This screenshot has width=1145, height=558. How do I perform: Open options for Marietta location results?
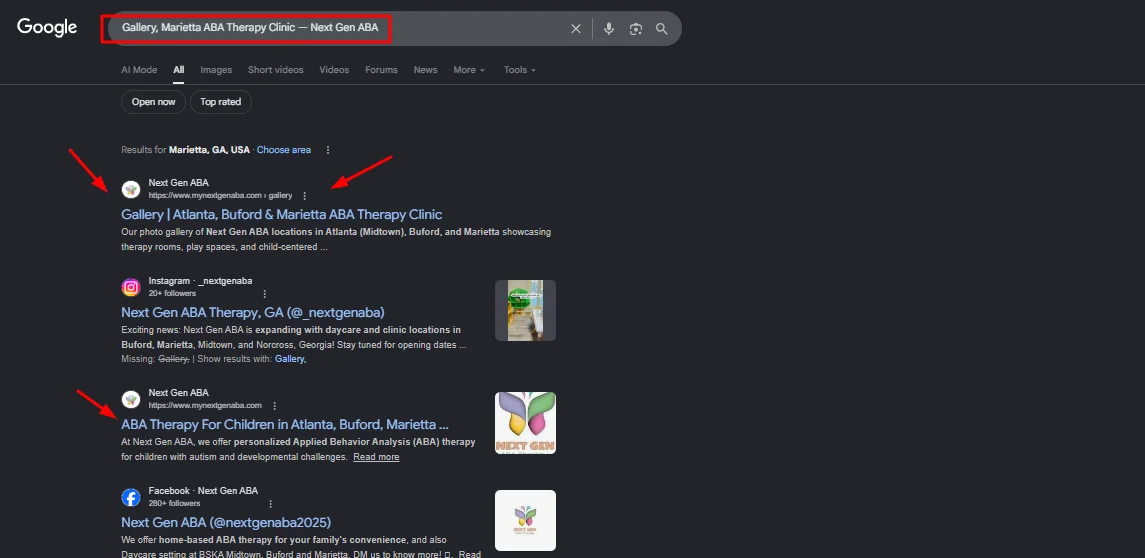[x=327, y=150]
